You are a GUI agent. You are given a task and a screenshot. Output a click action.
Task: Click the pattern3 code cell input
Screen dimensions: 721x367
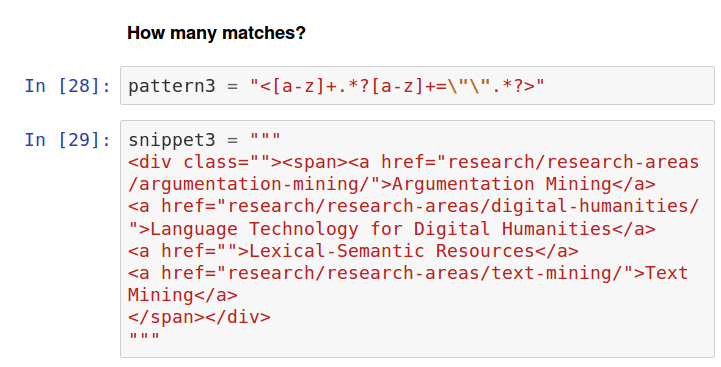(417, 86)
